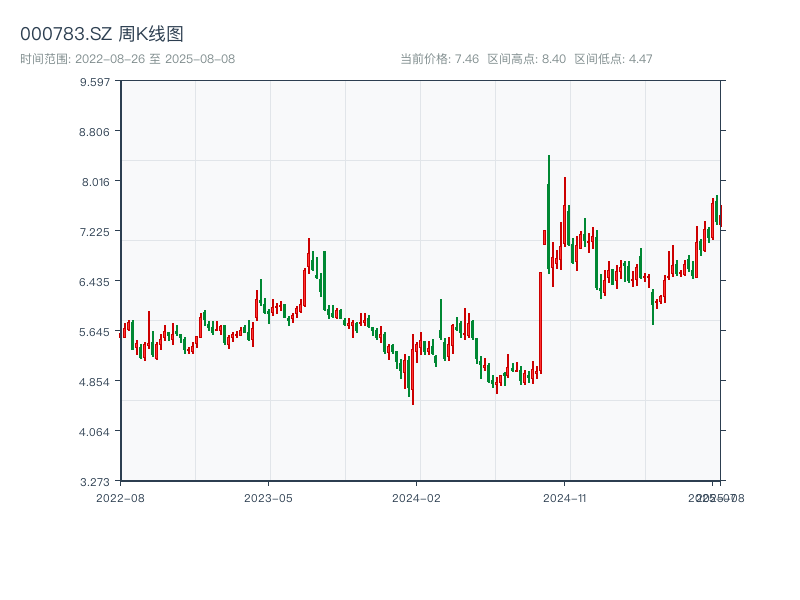Click the time range text starting 2022-08-26
This screenshot has height=600, width=800.
[128, 59]
